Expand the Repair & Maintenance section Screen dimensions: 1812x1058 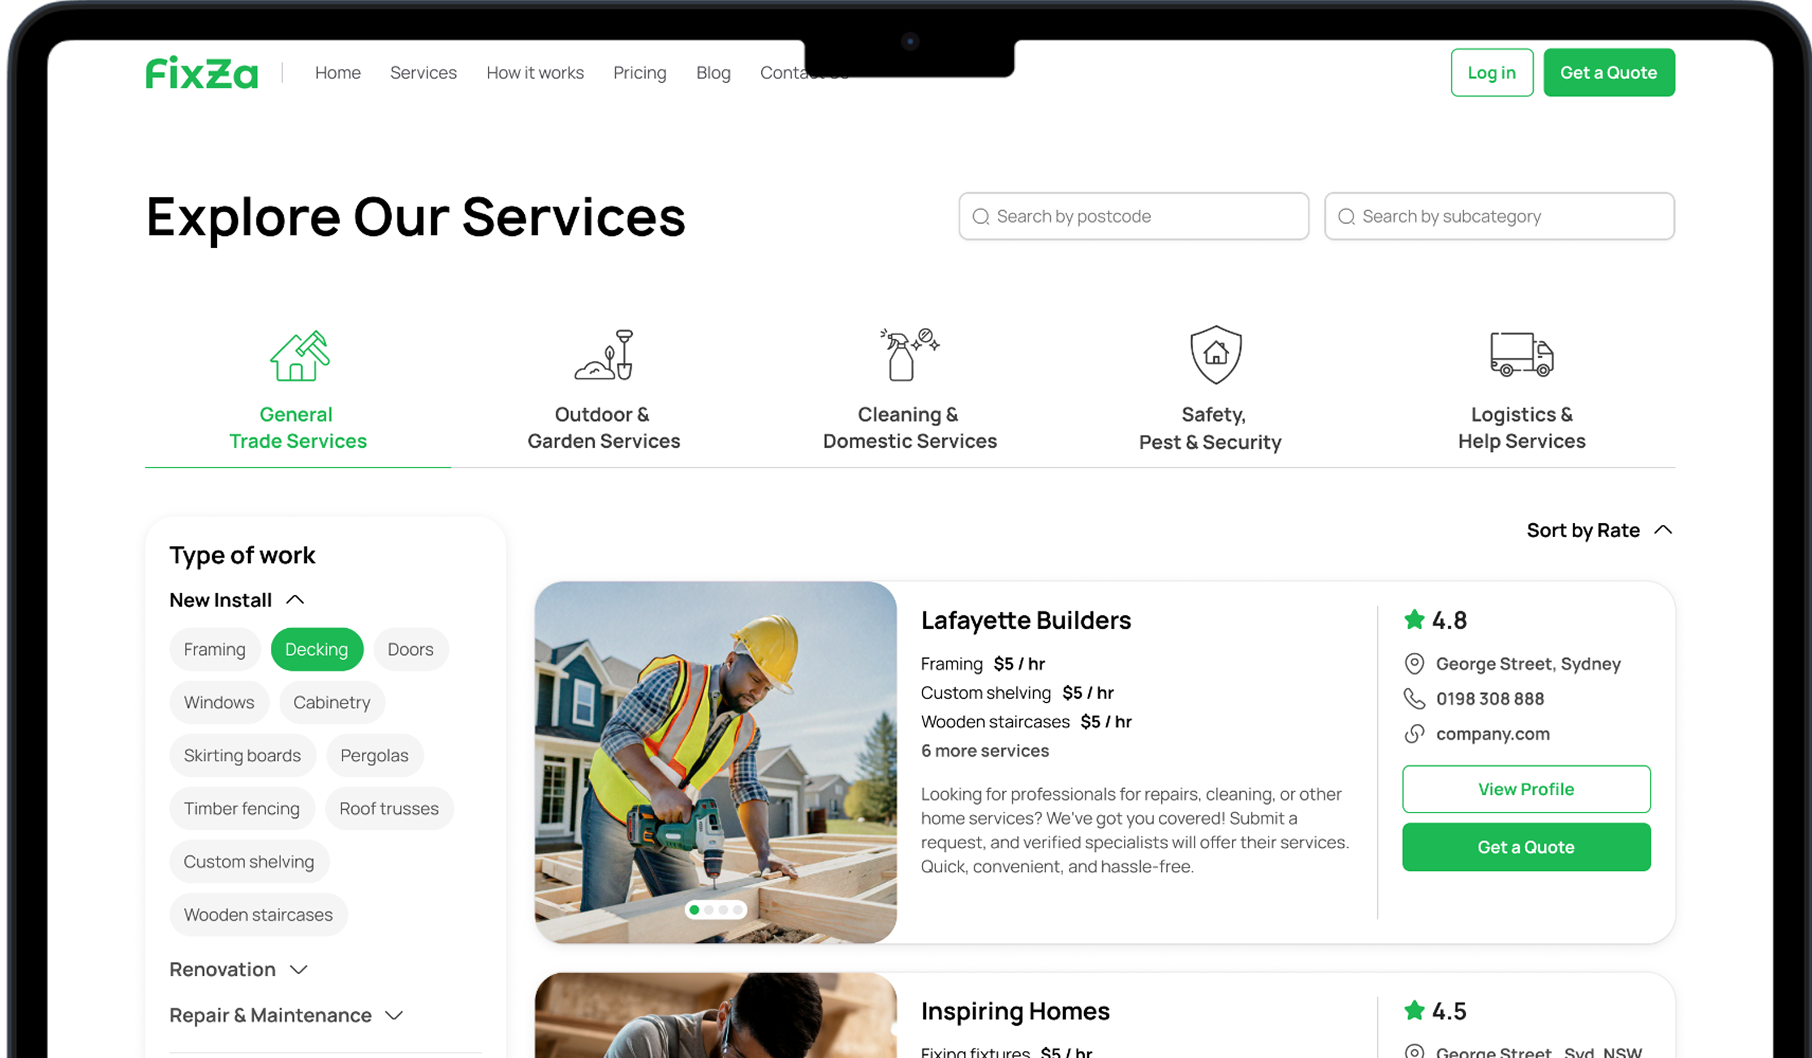tap(287, 1015)
